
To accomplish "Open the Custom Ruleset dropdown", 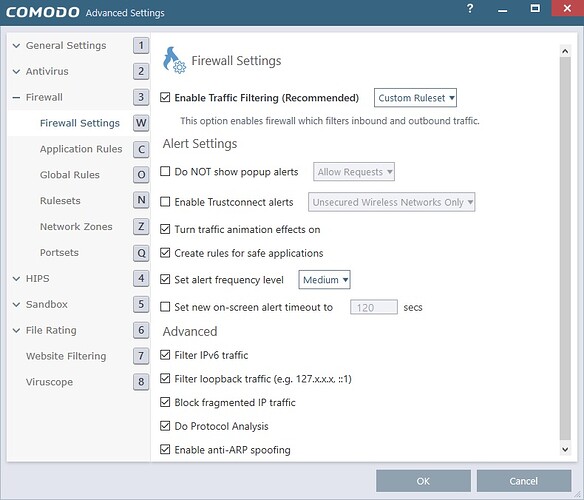I will tap(415, 98).
